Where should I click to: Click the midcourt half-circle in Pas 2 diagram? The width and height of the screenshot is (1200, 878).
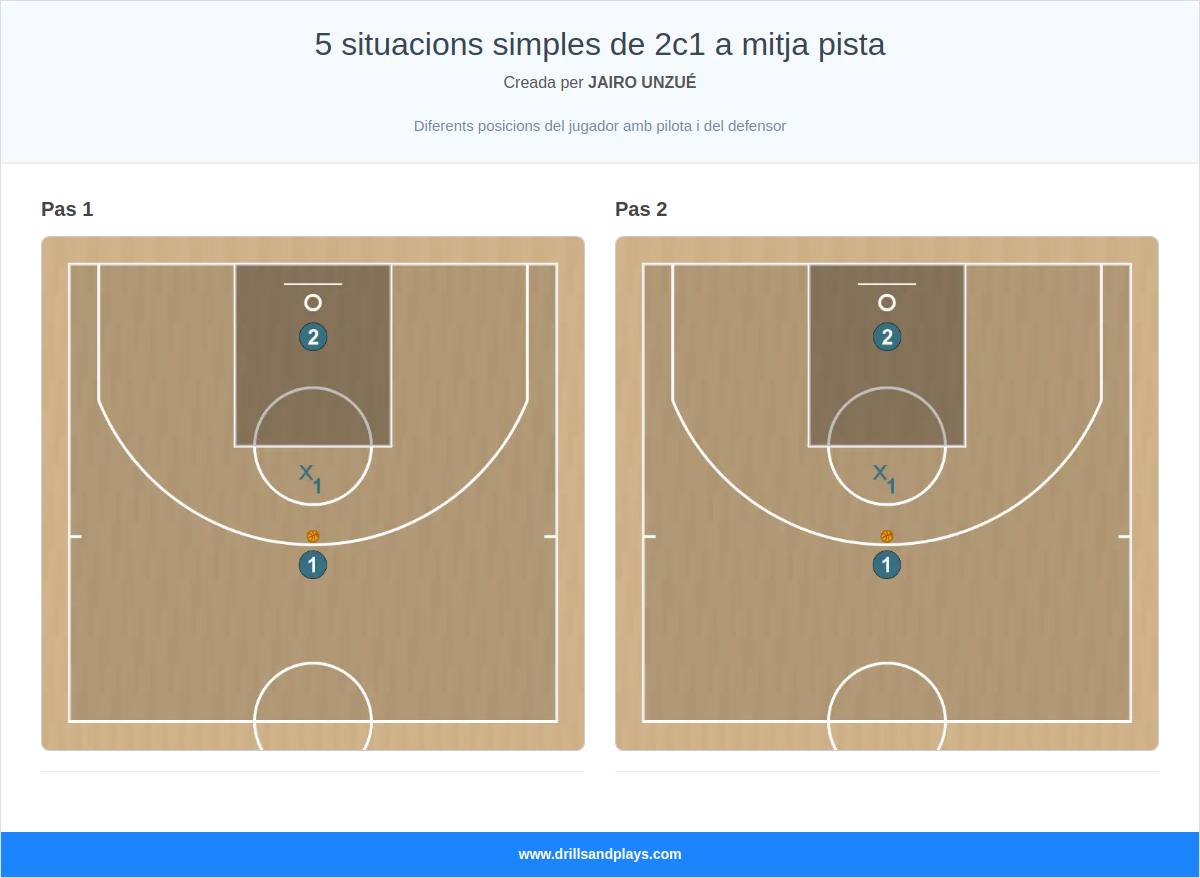pos(887,664)
